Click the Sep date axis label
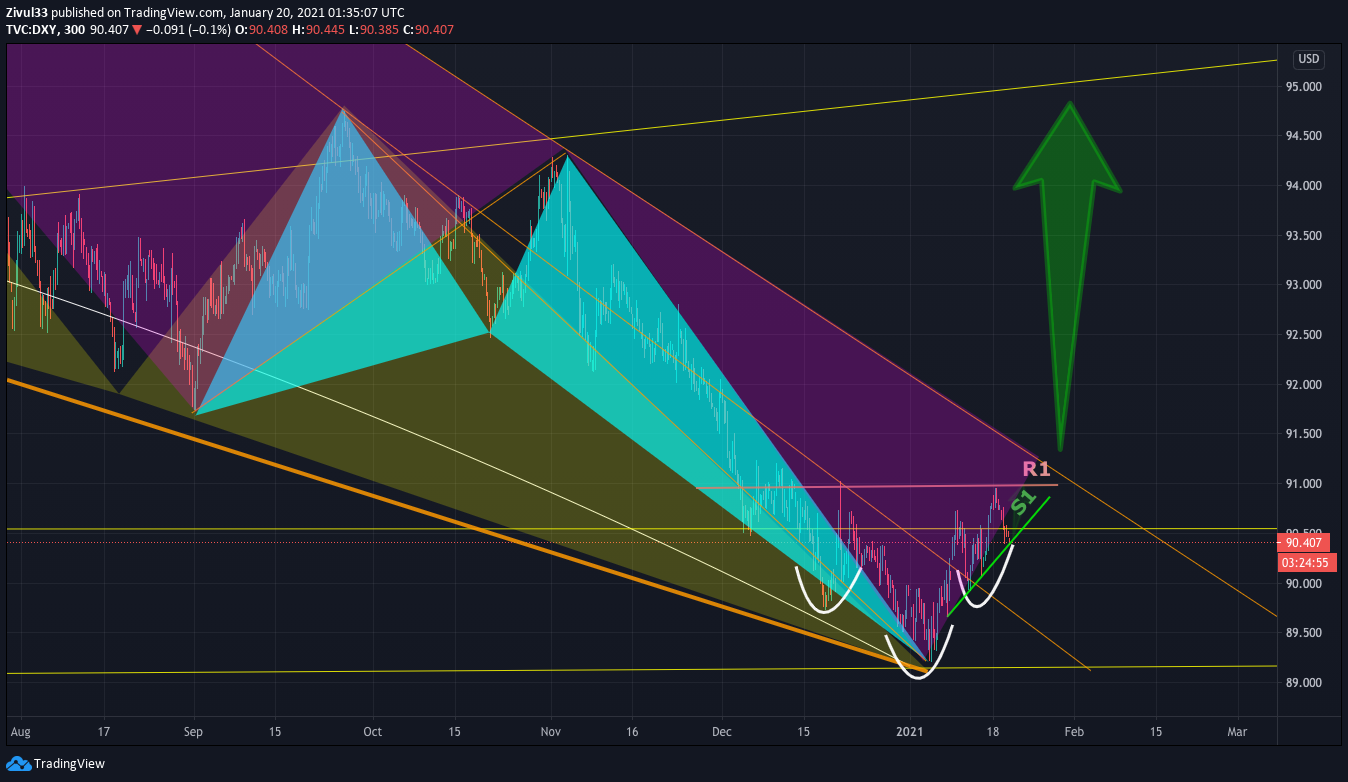This screenshot has height=782, width=1348. click(x=193, y=732)
